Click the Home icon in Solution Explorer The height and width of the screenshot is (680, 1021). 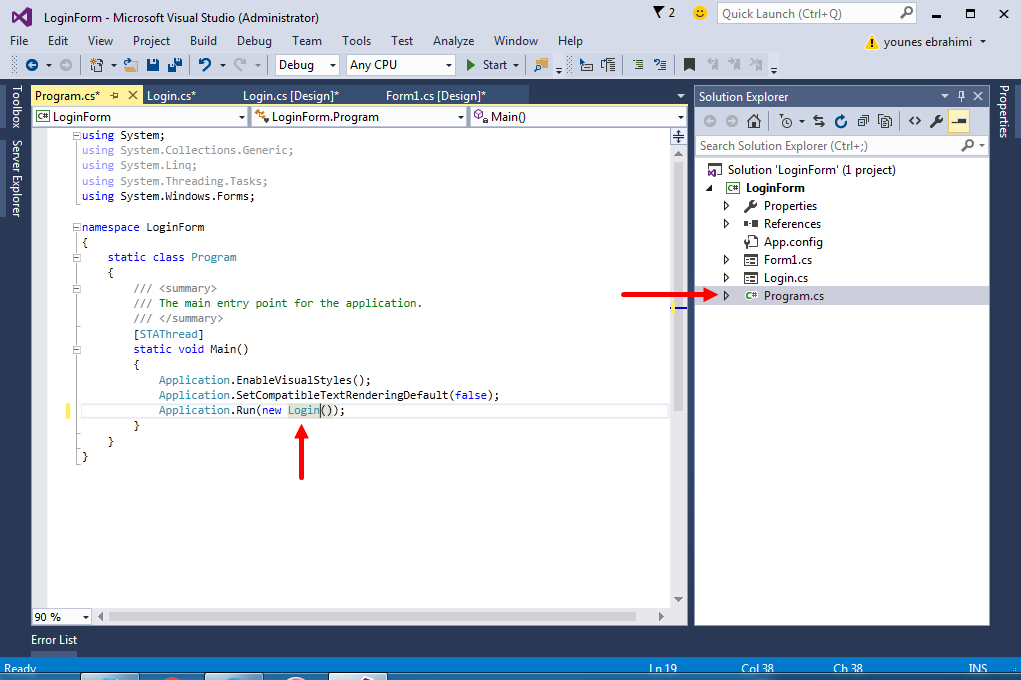[x=754, y=121]
